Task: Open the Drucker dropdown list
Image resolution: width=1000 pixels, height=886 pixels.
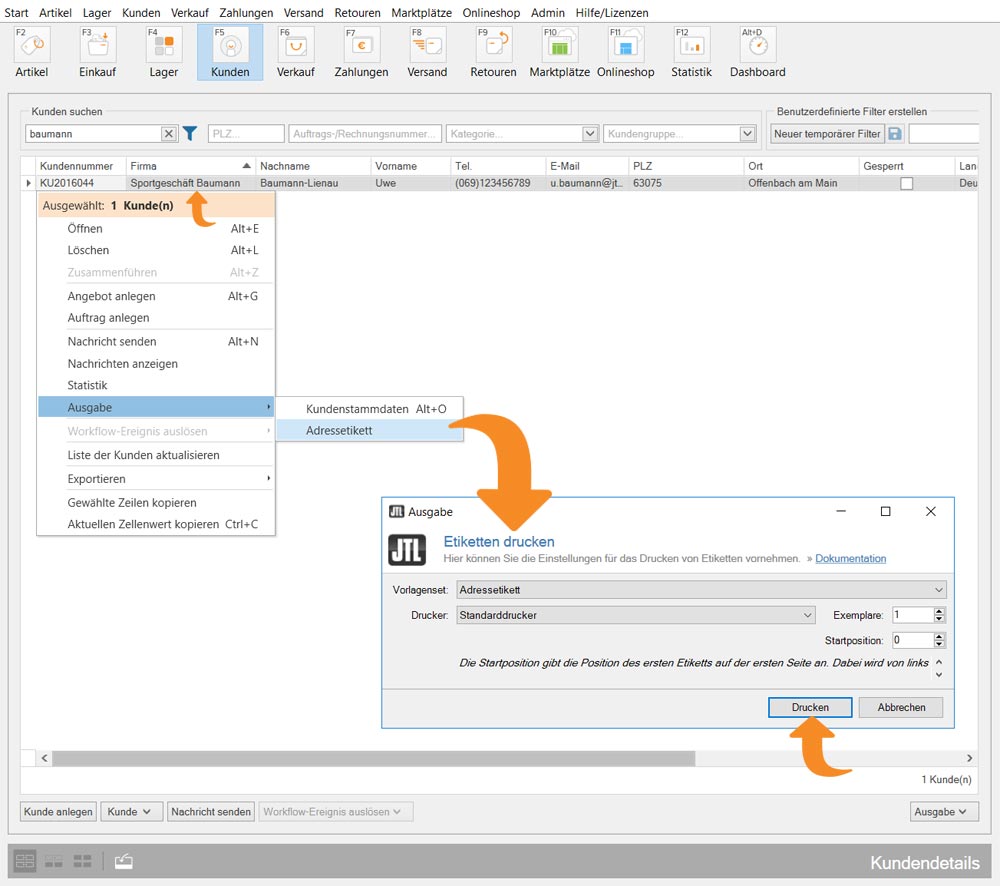Action: point(808,615)
